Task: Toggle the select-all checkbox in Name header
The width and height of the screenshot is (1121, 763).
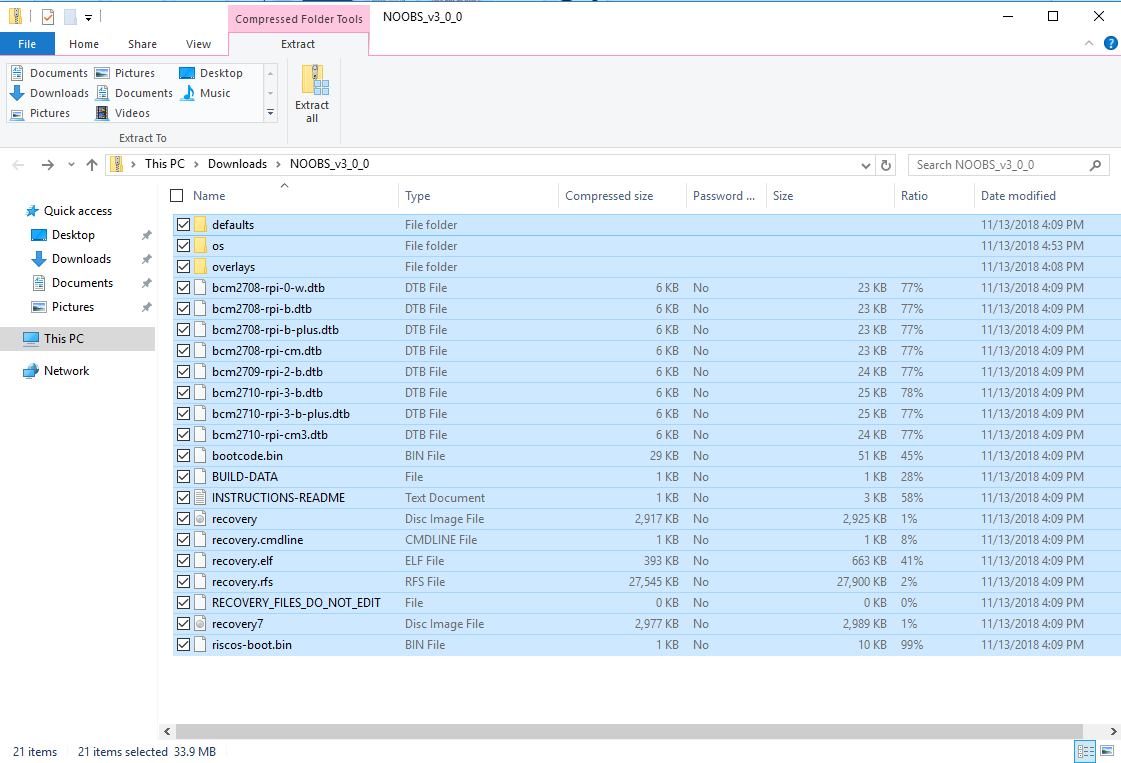Action: coord(177,195)
